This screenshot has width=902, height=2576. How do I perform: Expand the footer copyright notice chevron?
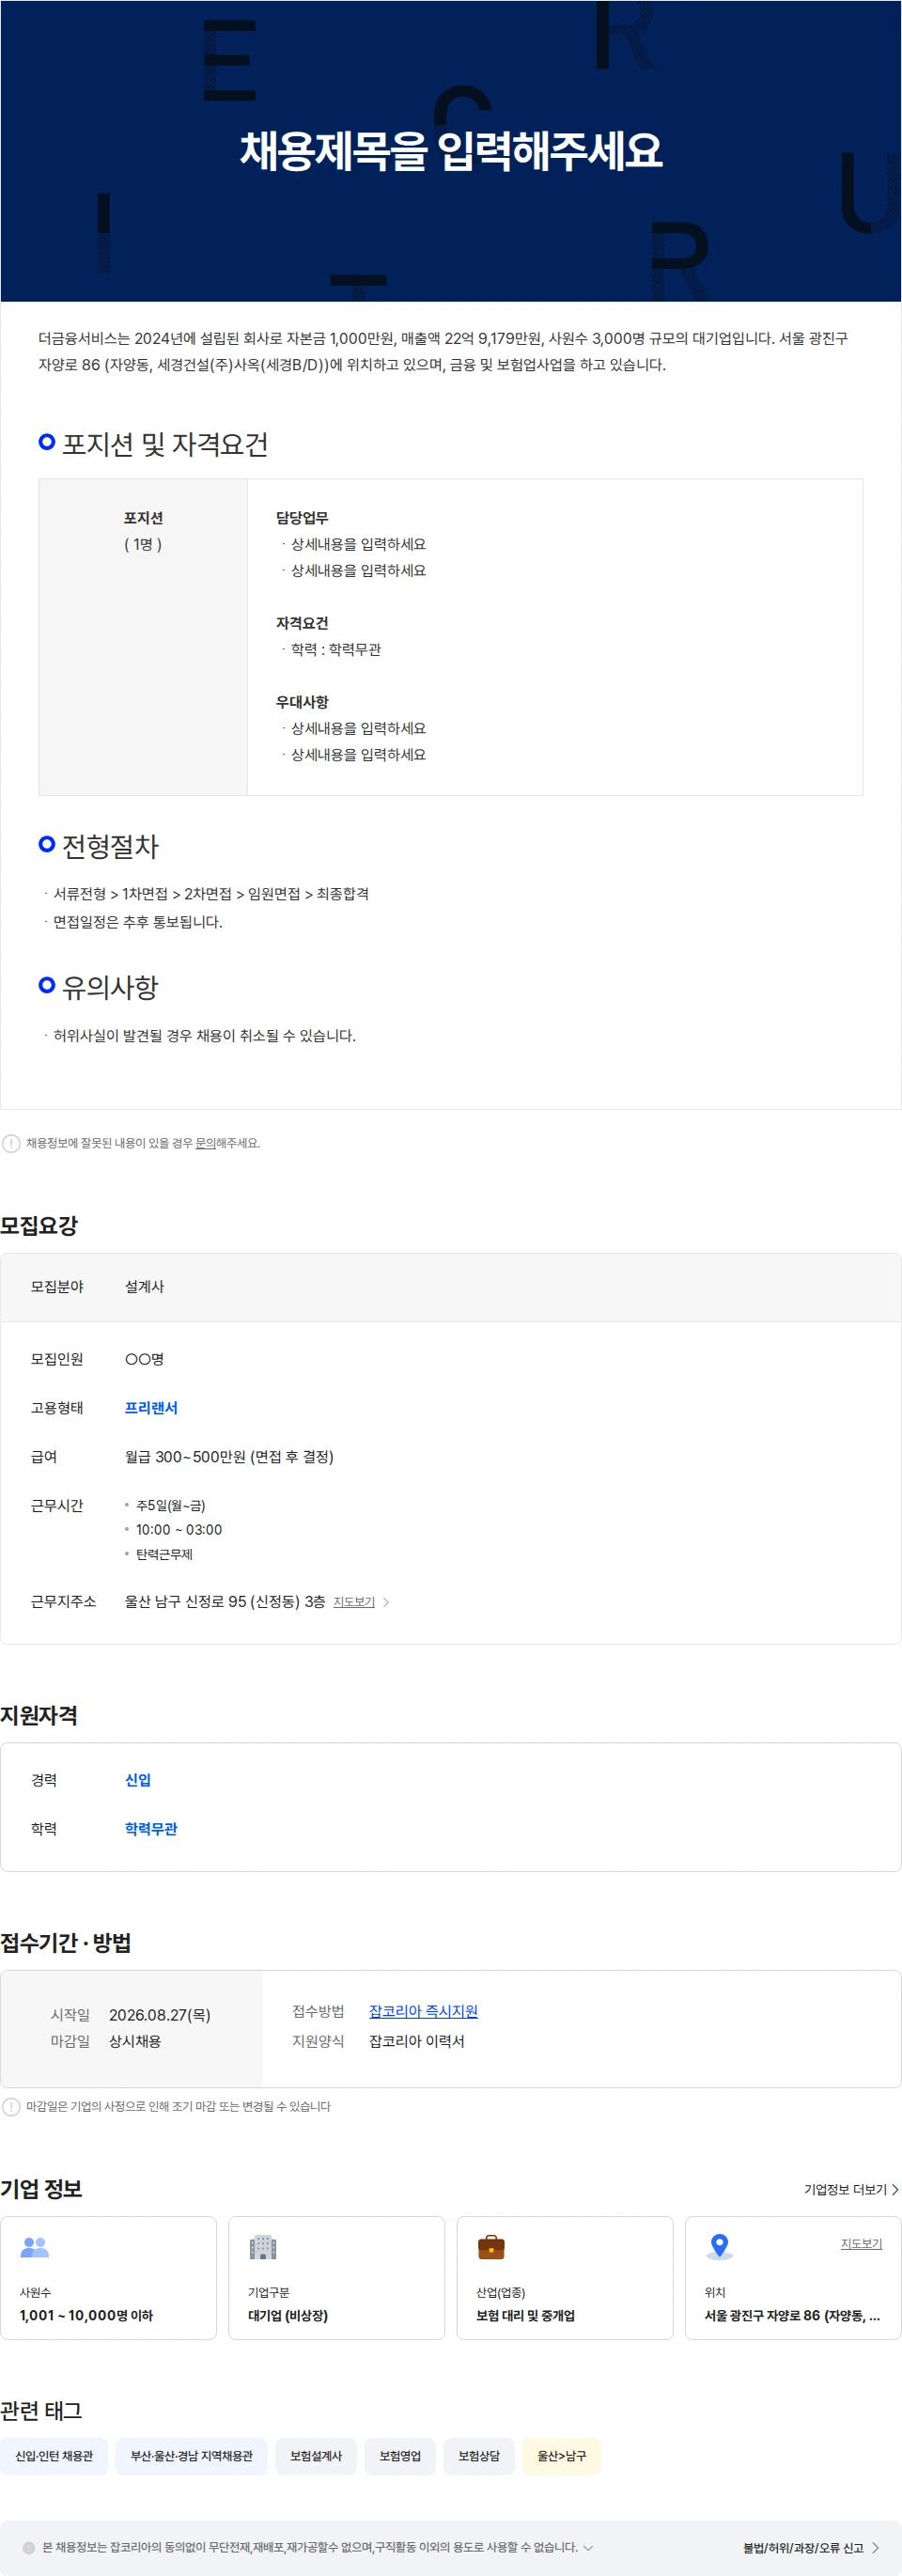tap(588, 2547)
